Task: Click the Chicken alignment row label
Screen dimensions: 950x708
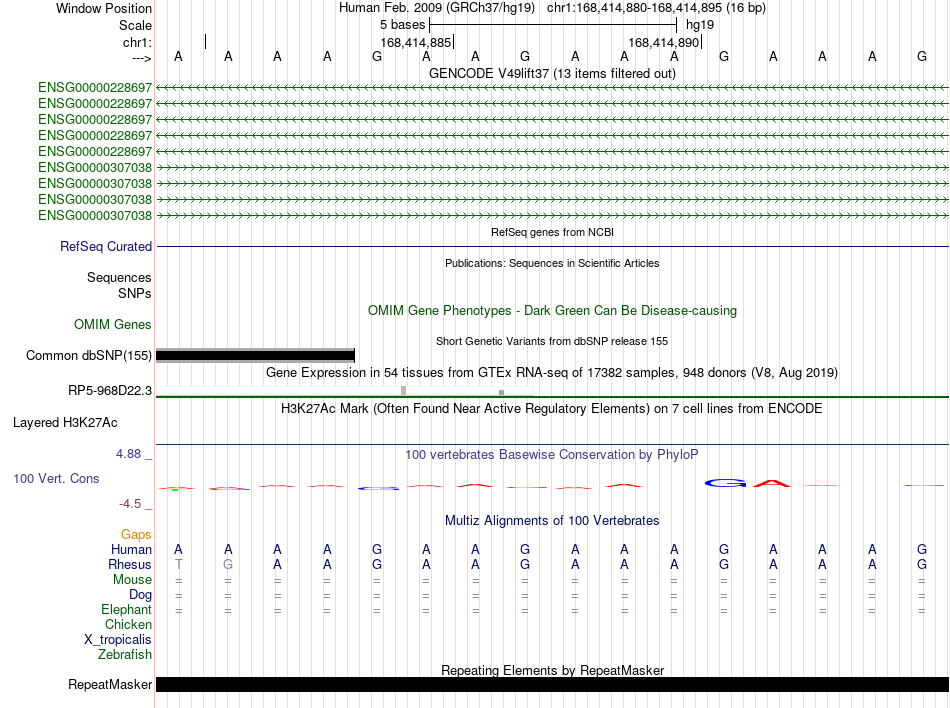Action: [128, 624]
